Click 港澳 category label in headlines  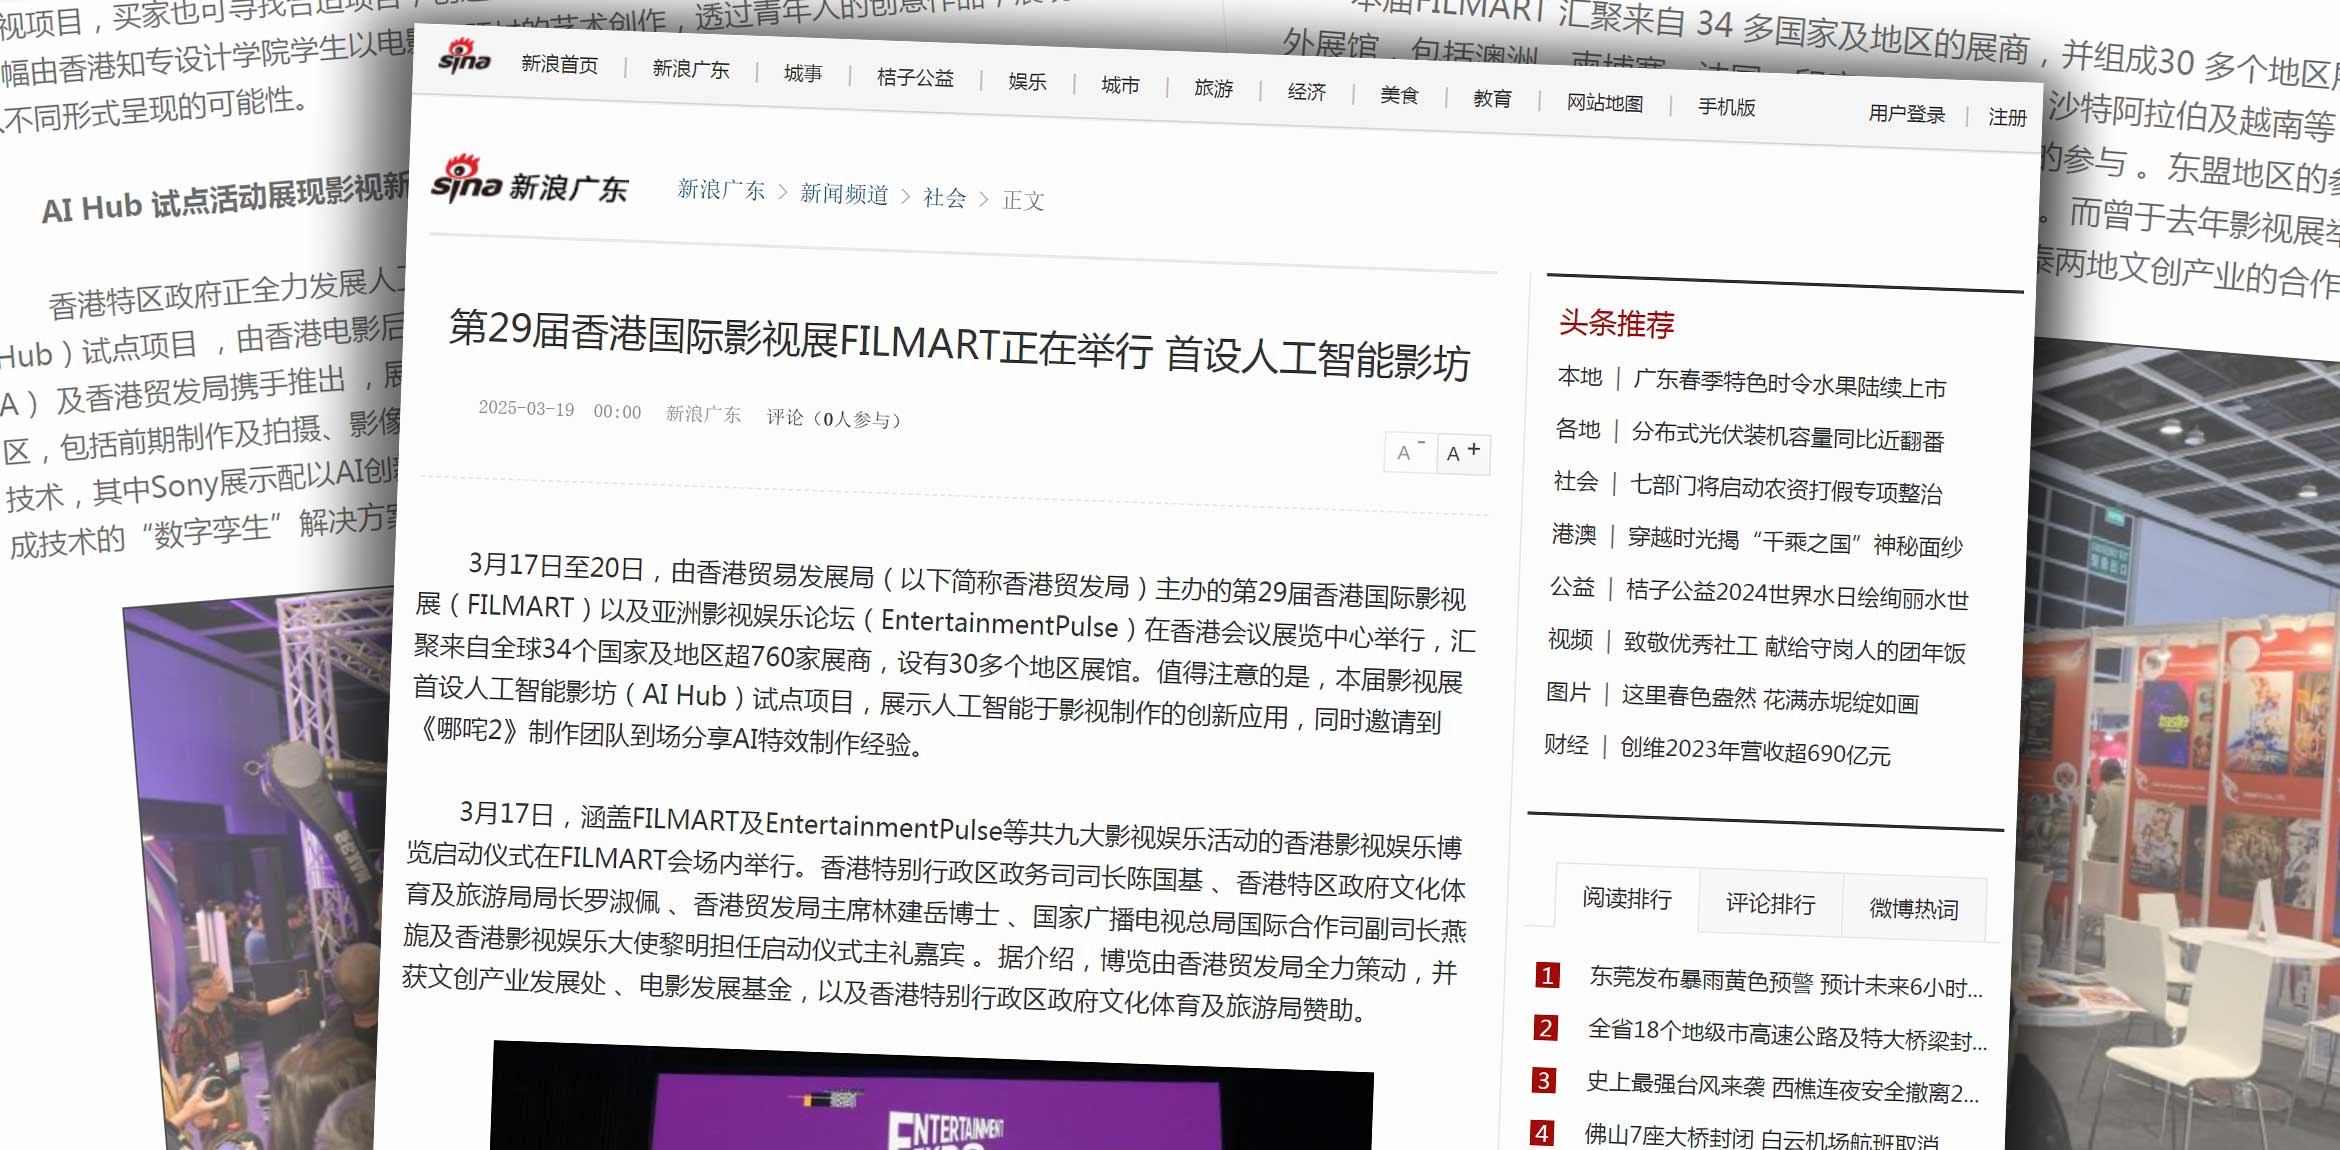(1574, 534)
